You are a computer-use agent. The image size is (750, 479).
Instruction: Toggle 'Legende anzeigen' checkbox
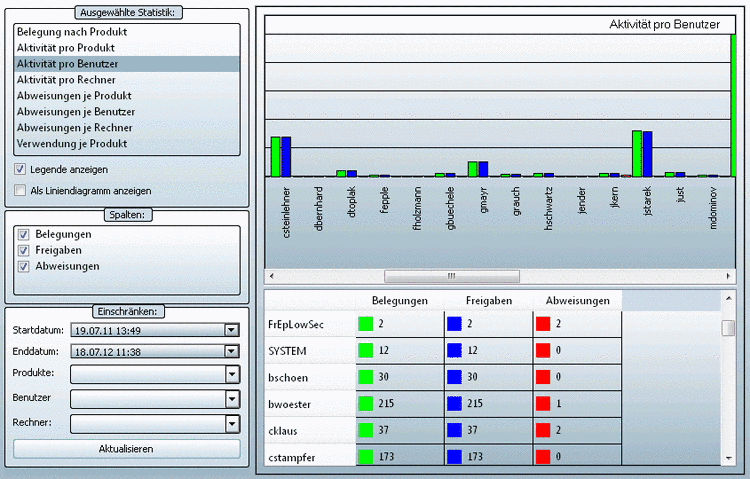(x=20, y=169)
